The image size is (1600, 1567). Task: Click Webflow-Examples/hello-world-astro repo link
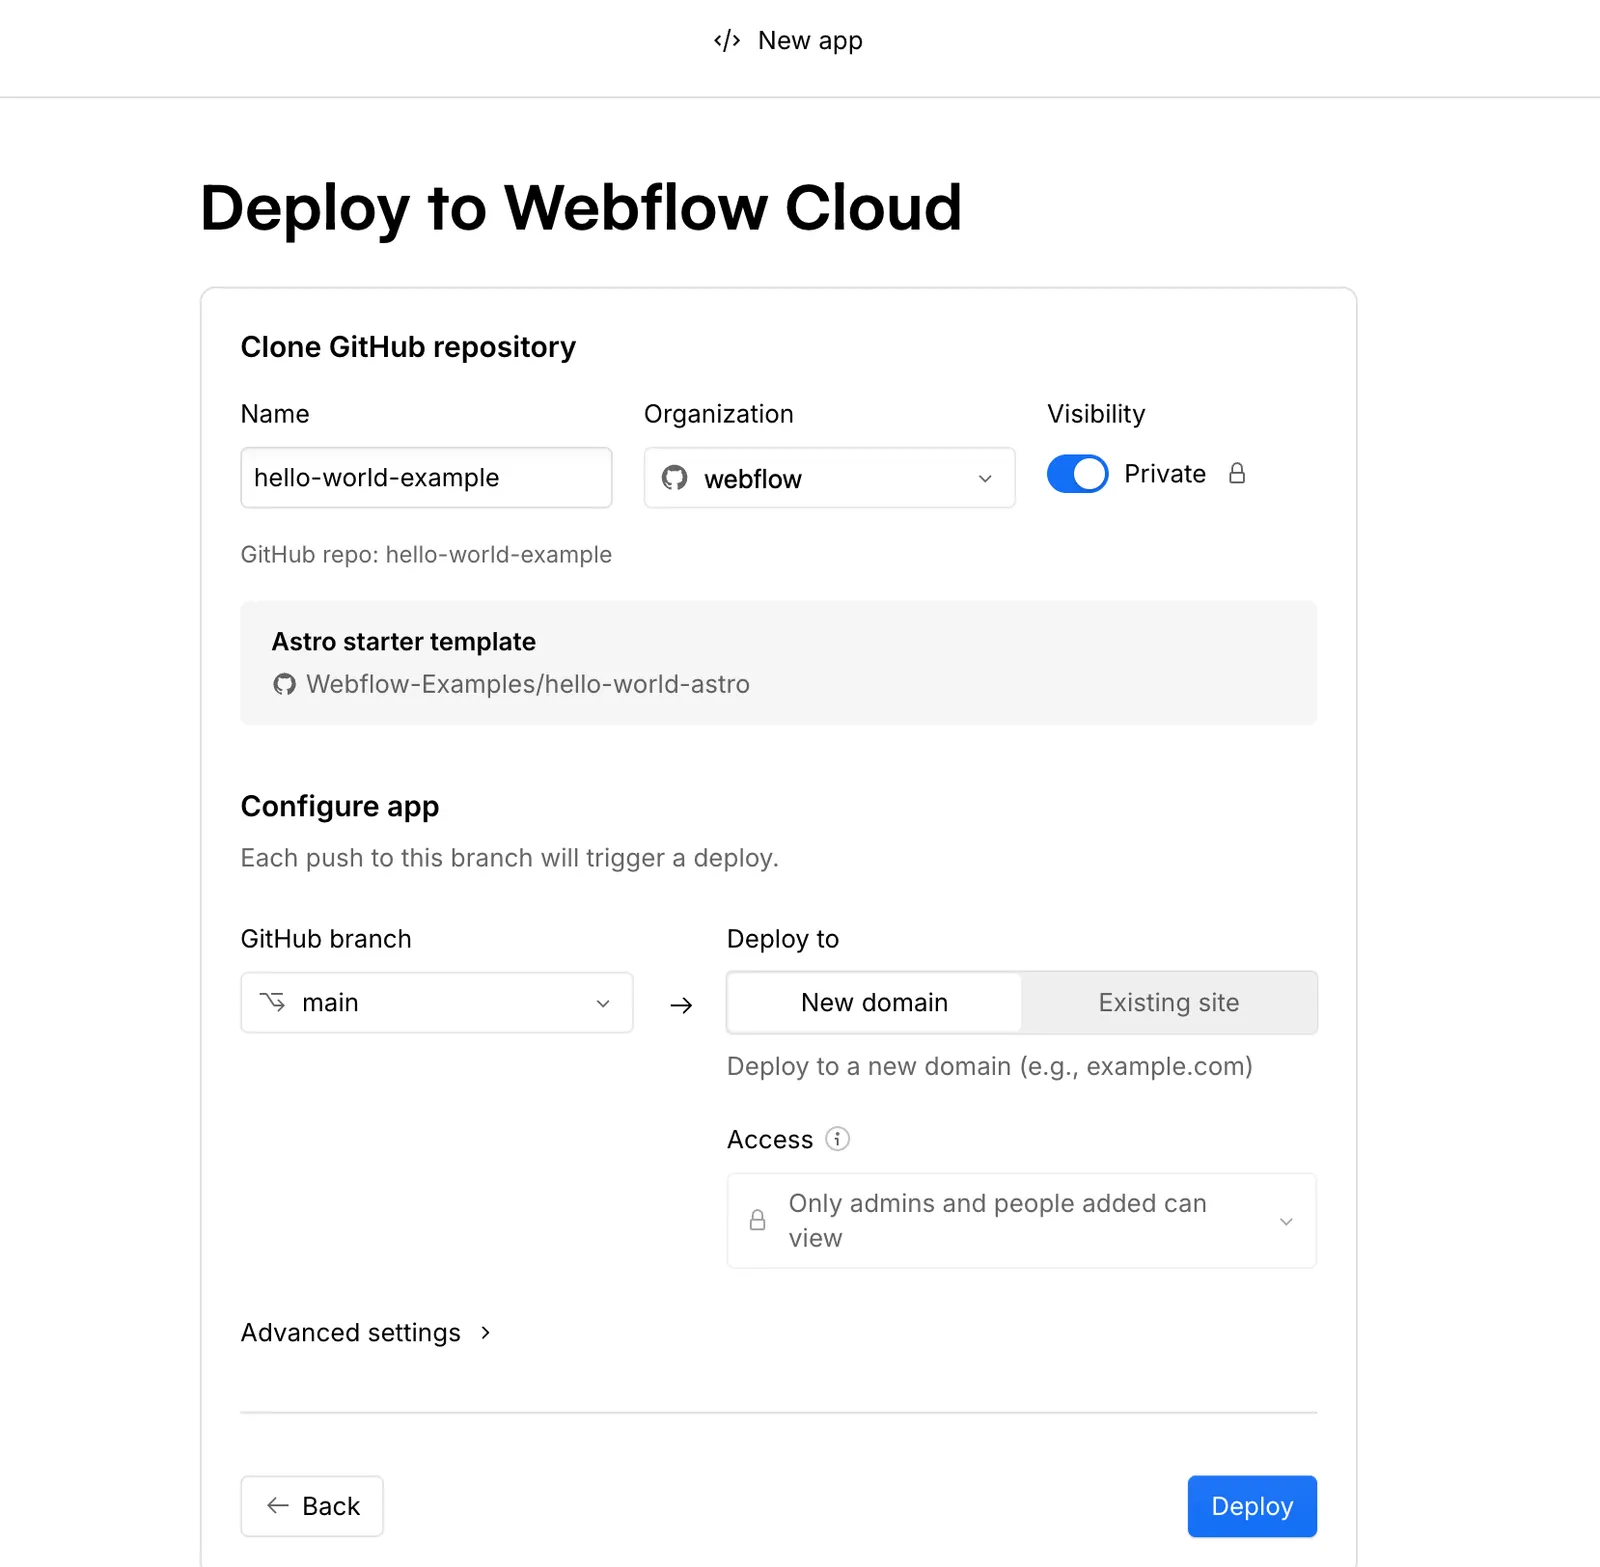point(528,684)
